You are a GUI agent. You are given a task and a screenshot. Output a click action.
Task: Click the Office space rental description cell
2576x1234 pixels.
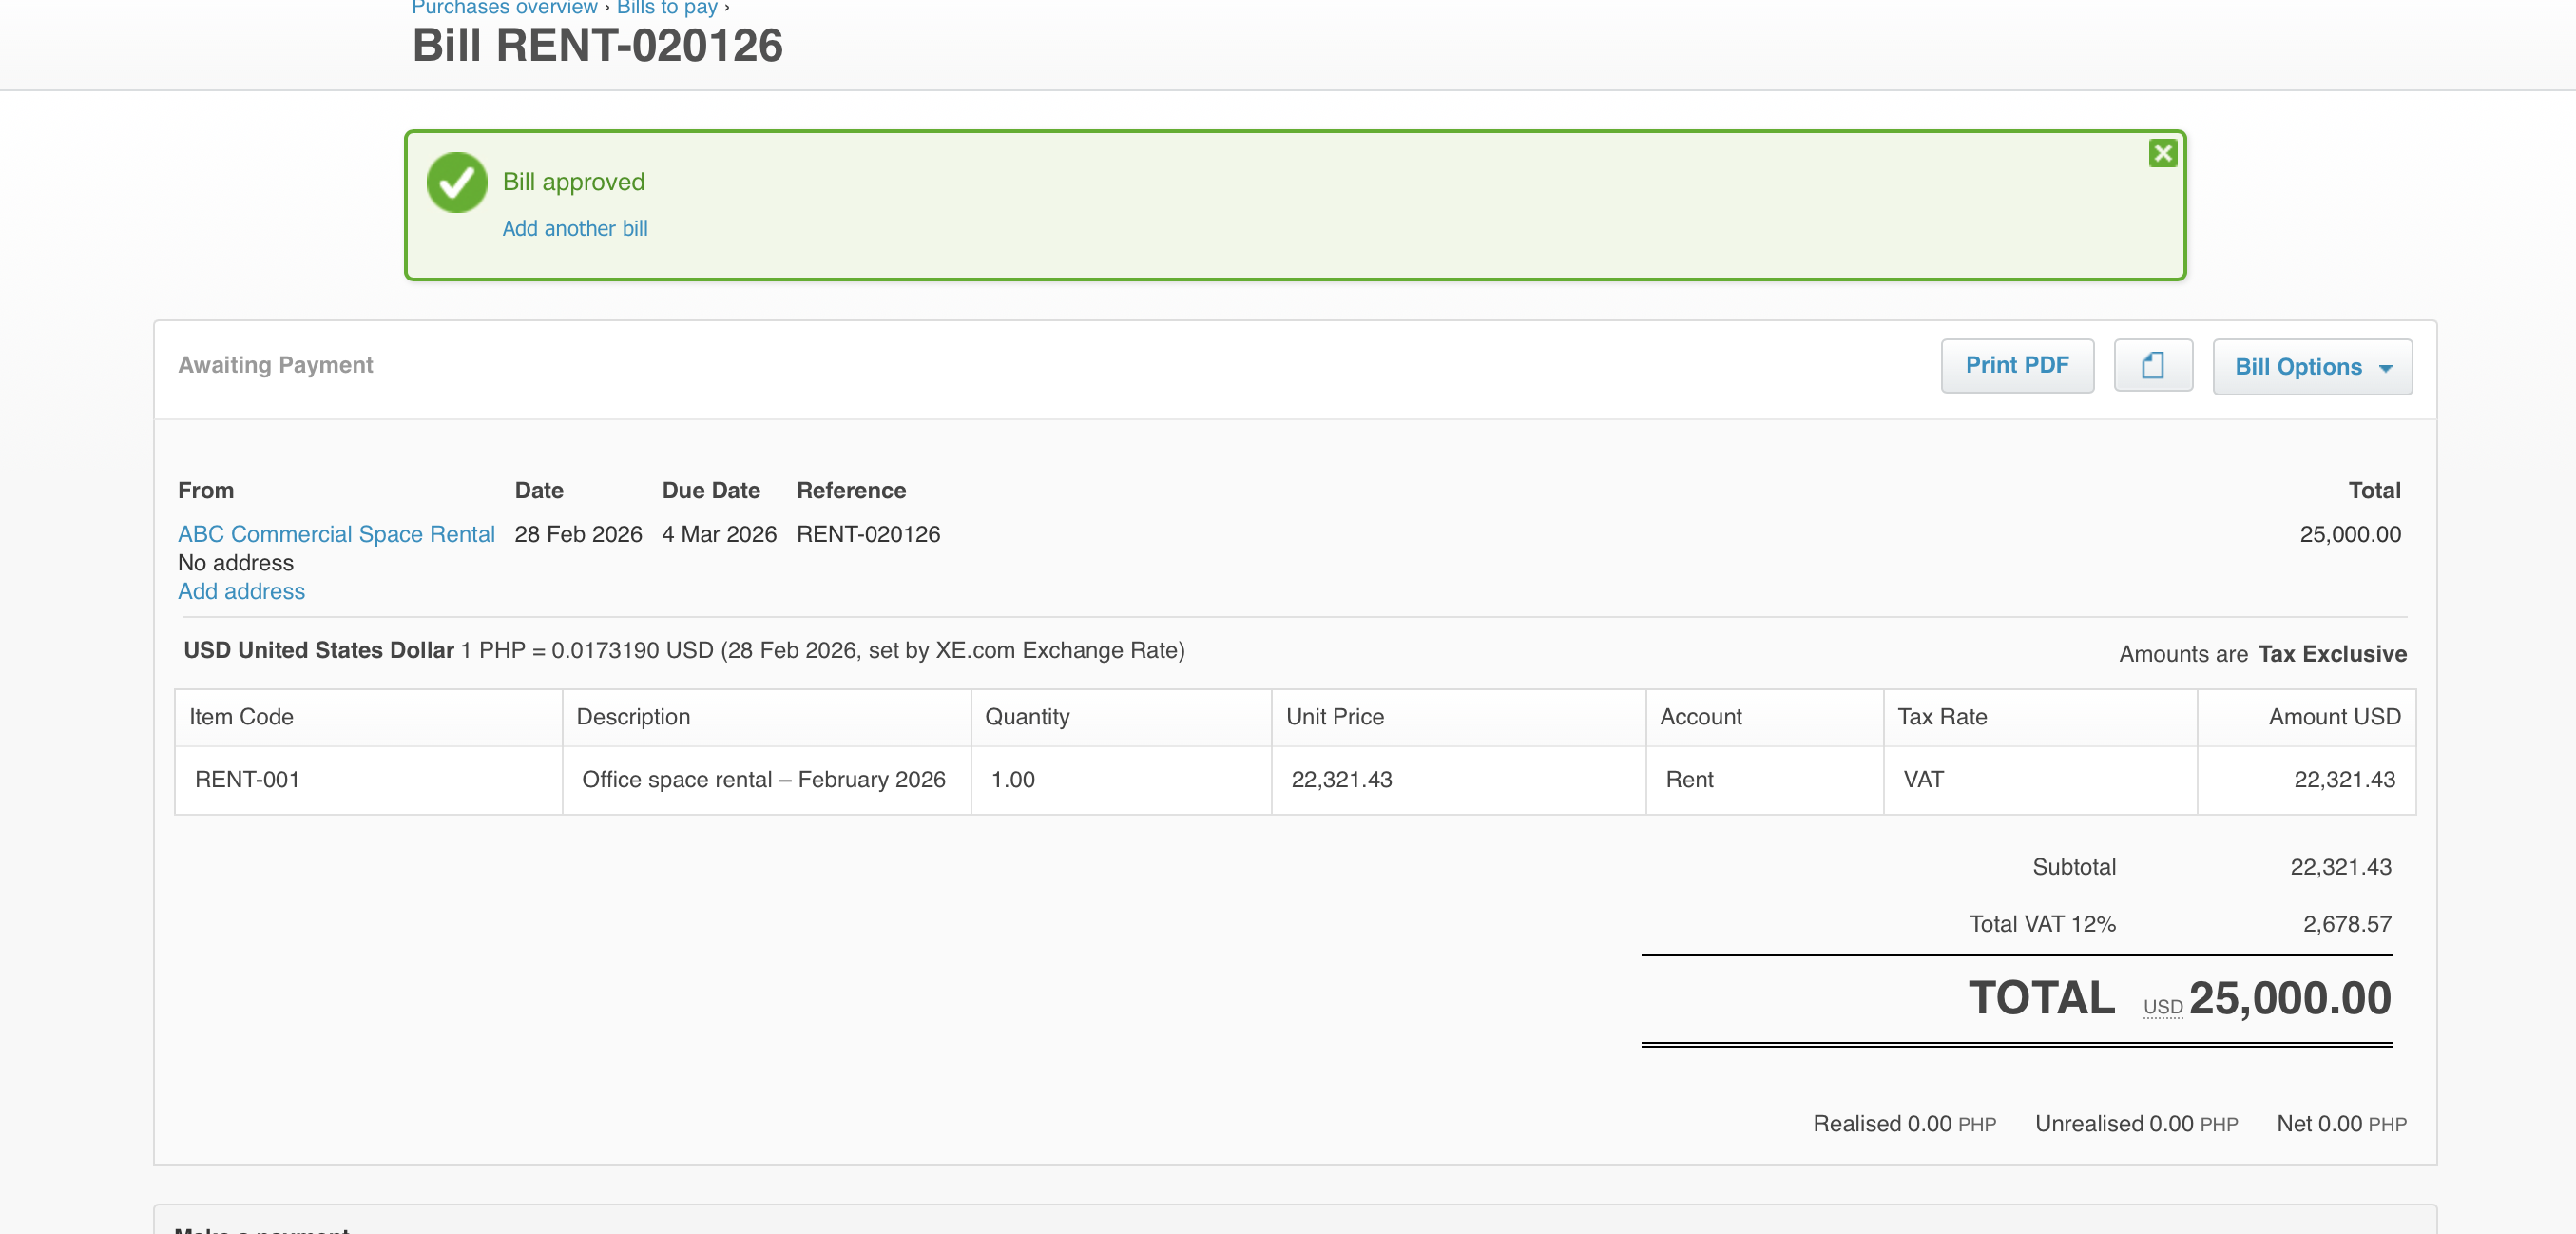pyautogui.click(x=763, y=779)
